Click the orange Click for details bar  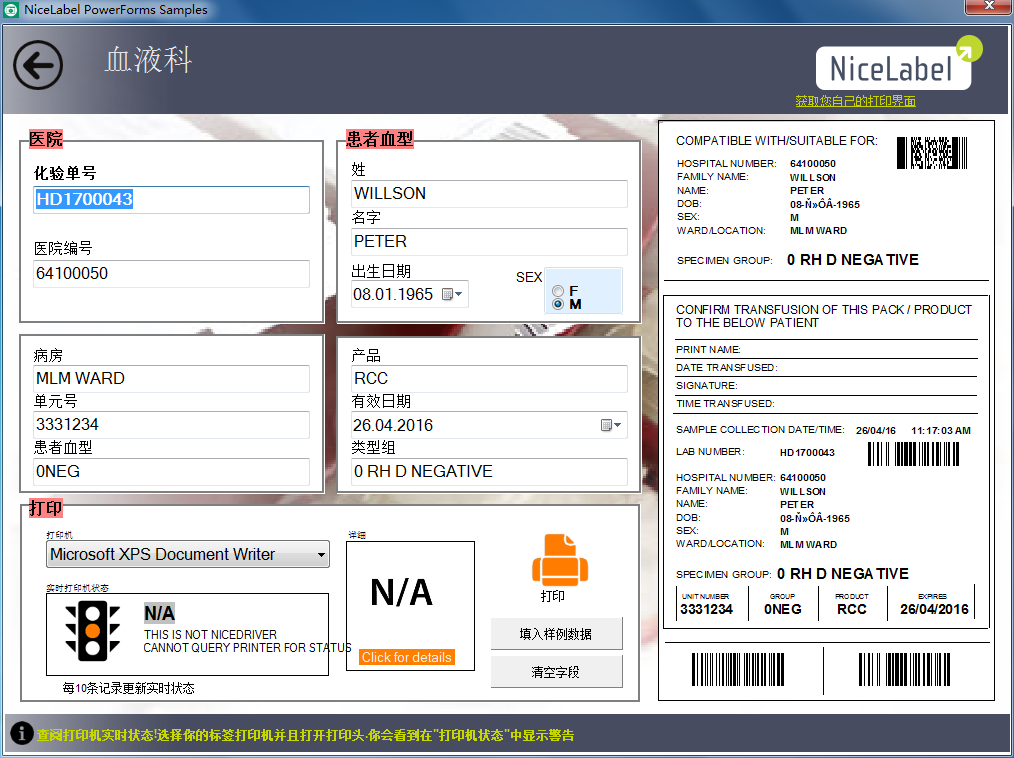[x=409, y=658]
